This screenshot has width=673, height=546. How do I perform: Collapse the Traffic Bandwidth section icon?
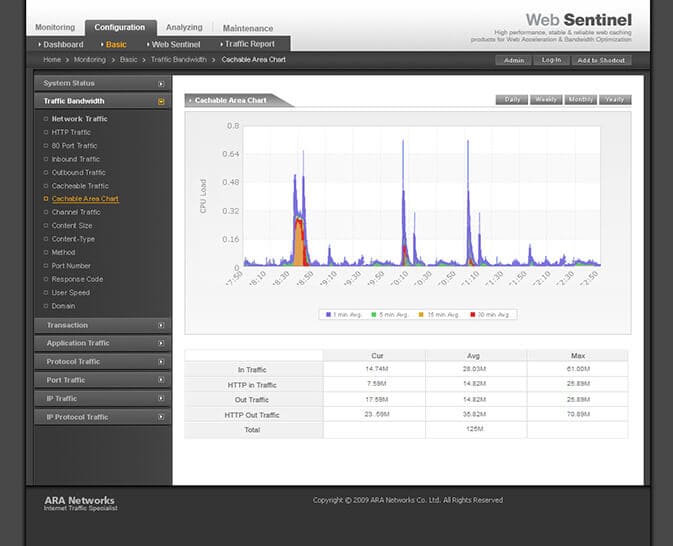(161, 101)
